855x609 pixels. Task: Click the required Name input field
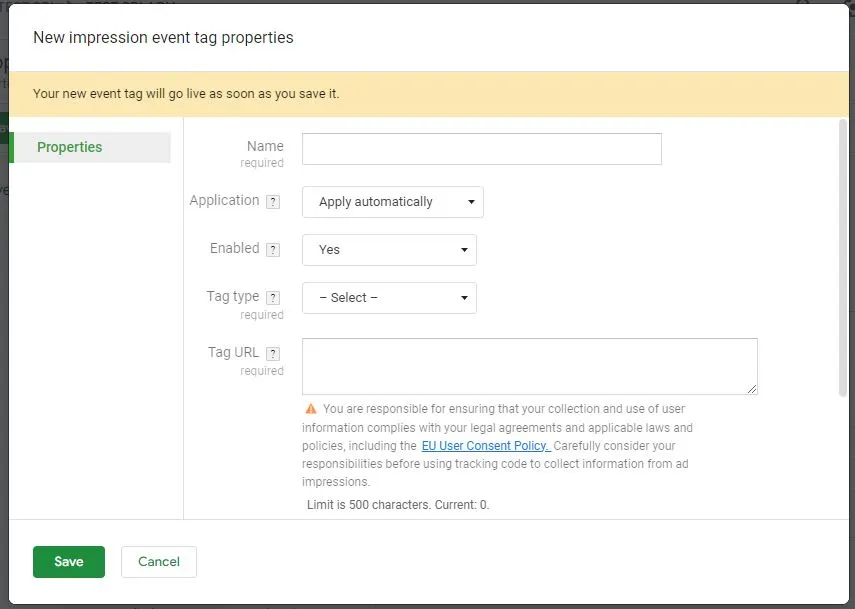click(481, 148)
